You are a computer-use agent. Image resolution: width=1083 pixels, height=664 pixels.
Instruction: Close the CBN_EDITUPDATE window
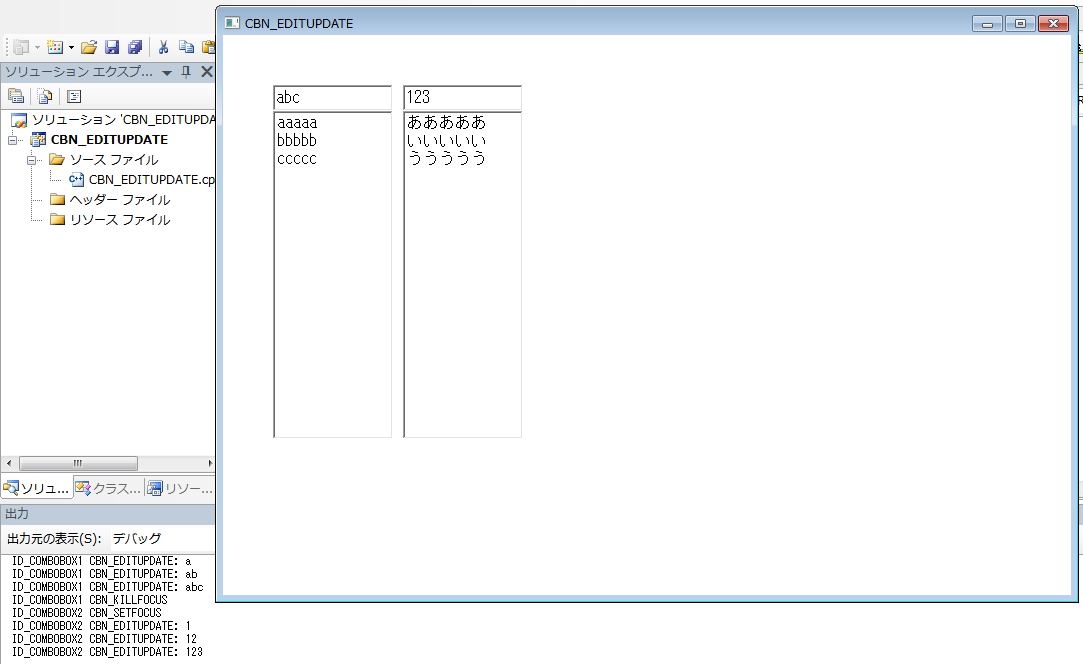pyautogui.click(x=1053, y=23)
